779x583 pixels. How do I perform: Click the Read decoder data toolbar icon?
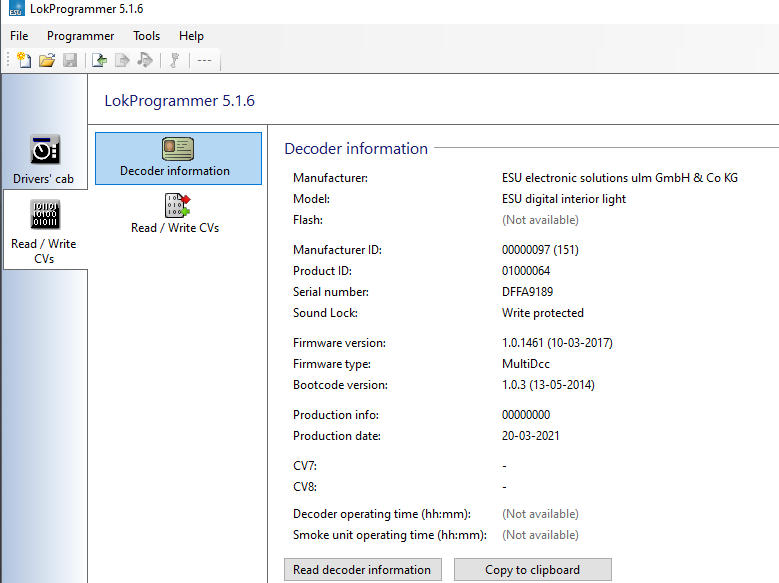pos(99,60)
